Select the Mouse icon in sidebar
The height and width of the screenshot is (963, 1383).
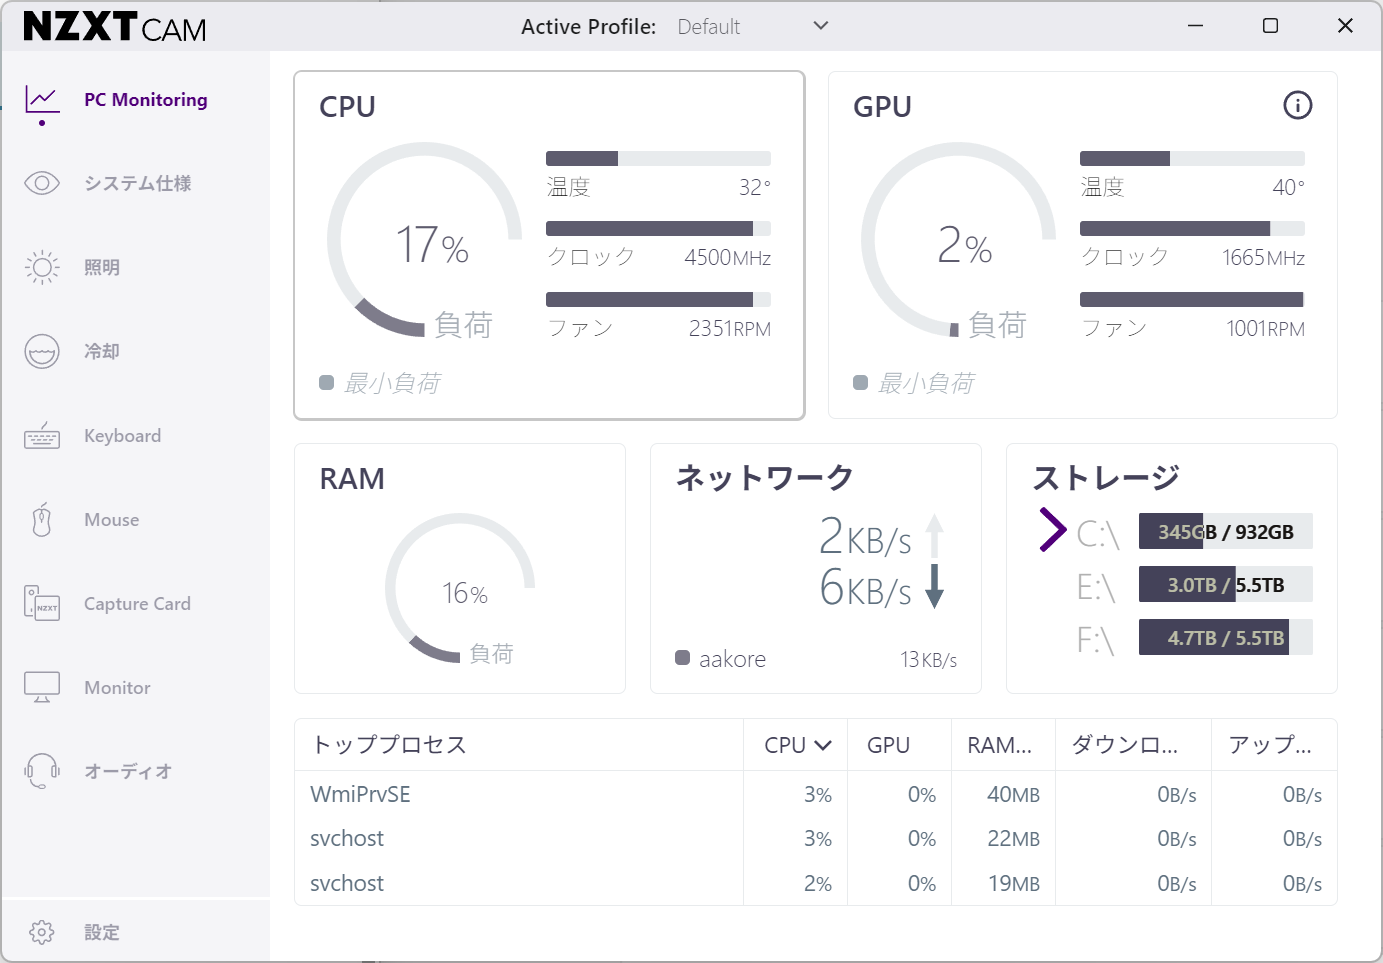[x=42, y=520]
